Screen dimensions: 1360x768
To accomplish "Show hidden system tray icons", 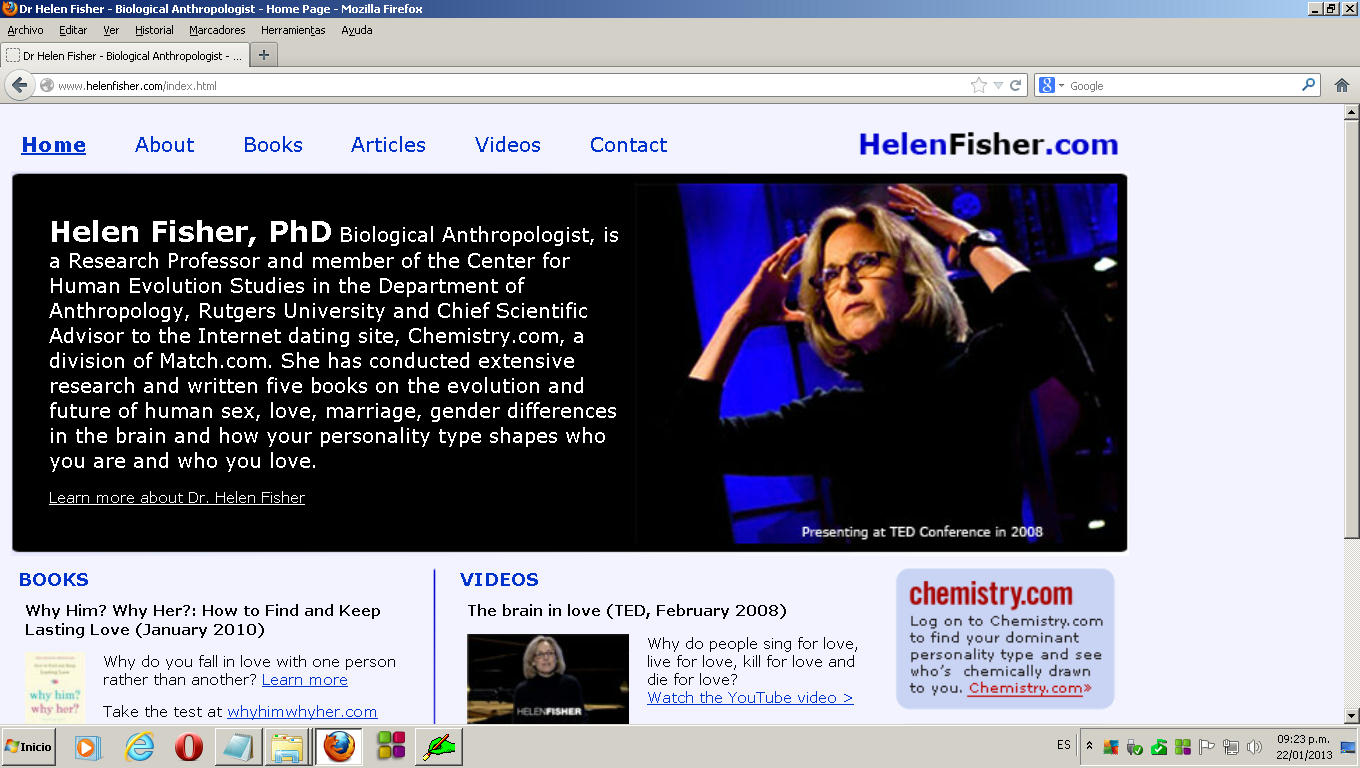I will 1089,747.
